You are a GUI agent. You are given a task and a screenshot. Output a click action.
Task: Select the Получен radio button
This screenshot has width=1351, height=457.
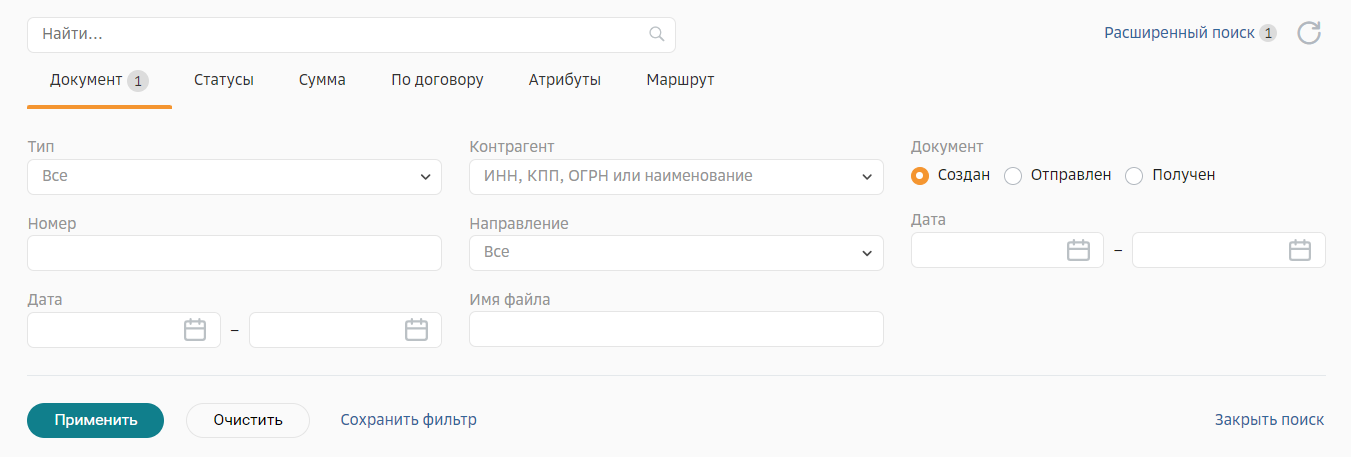click(x=1134, y=175)
